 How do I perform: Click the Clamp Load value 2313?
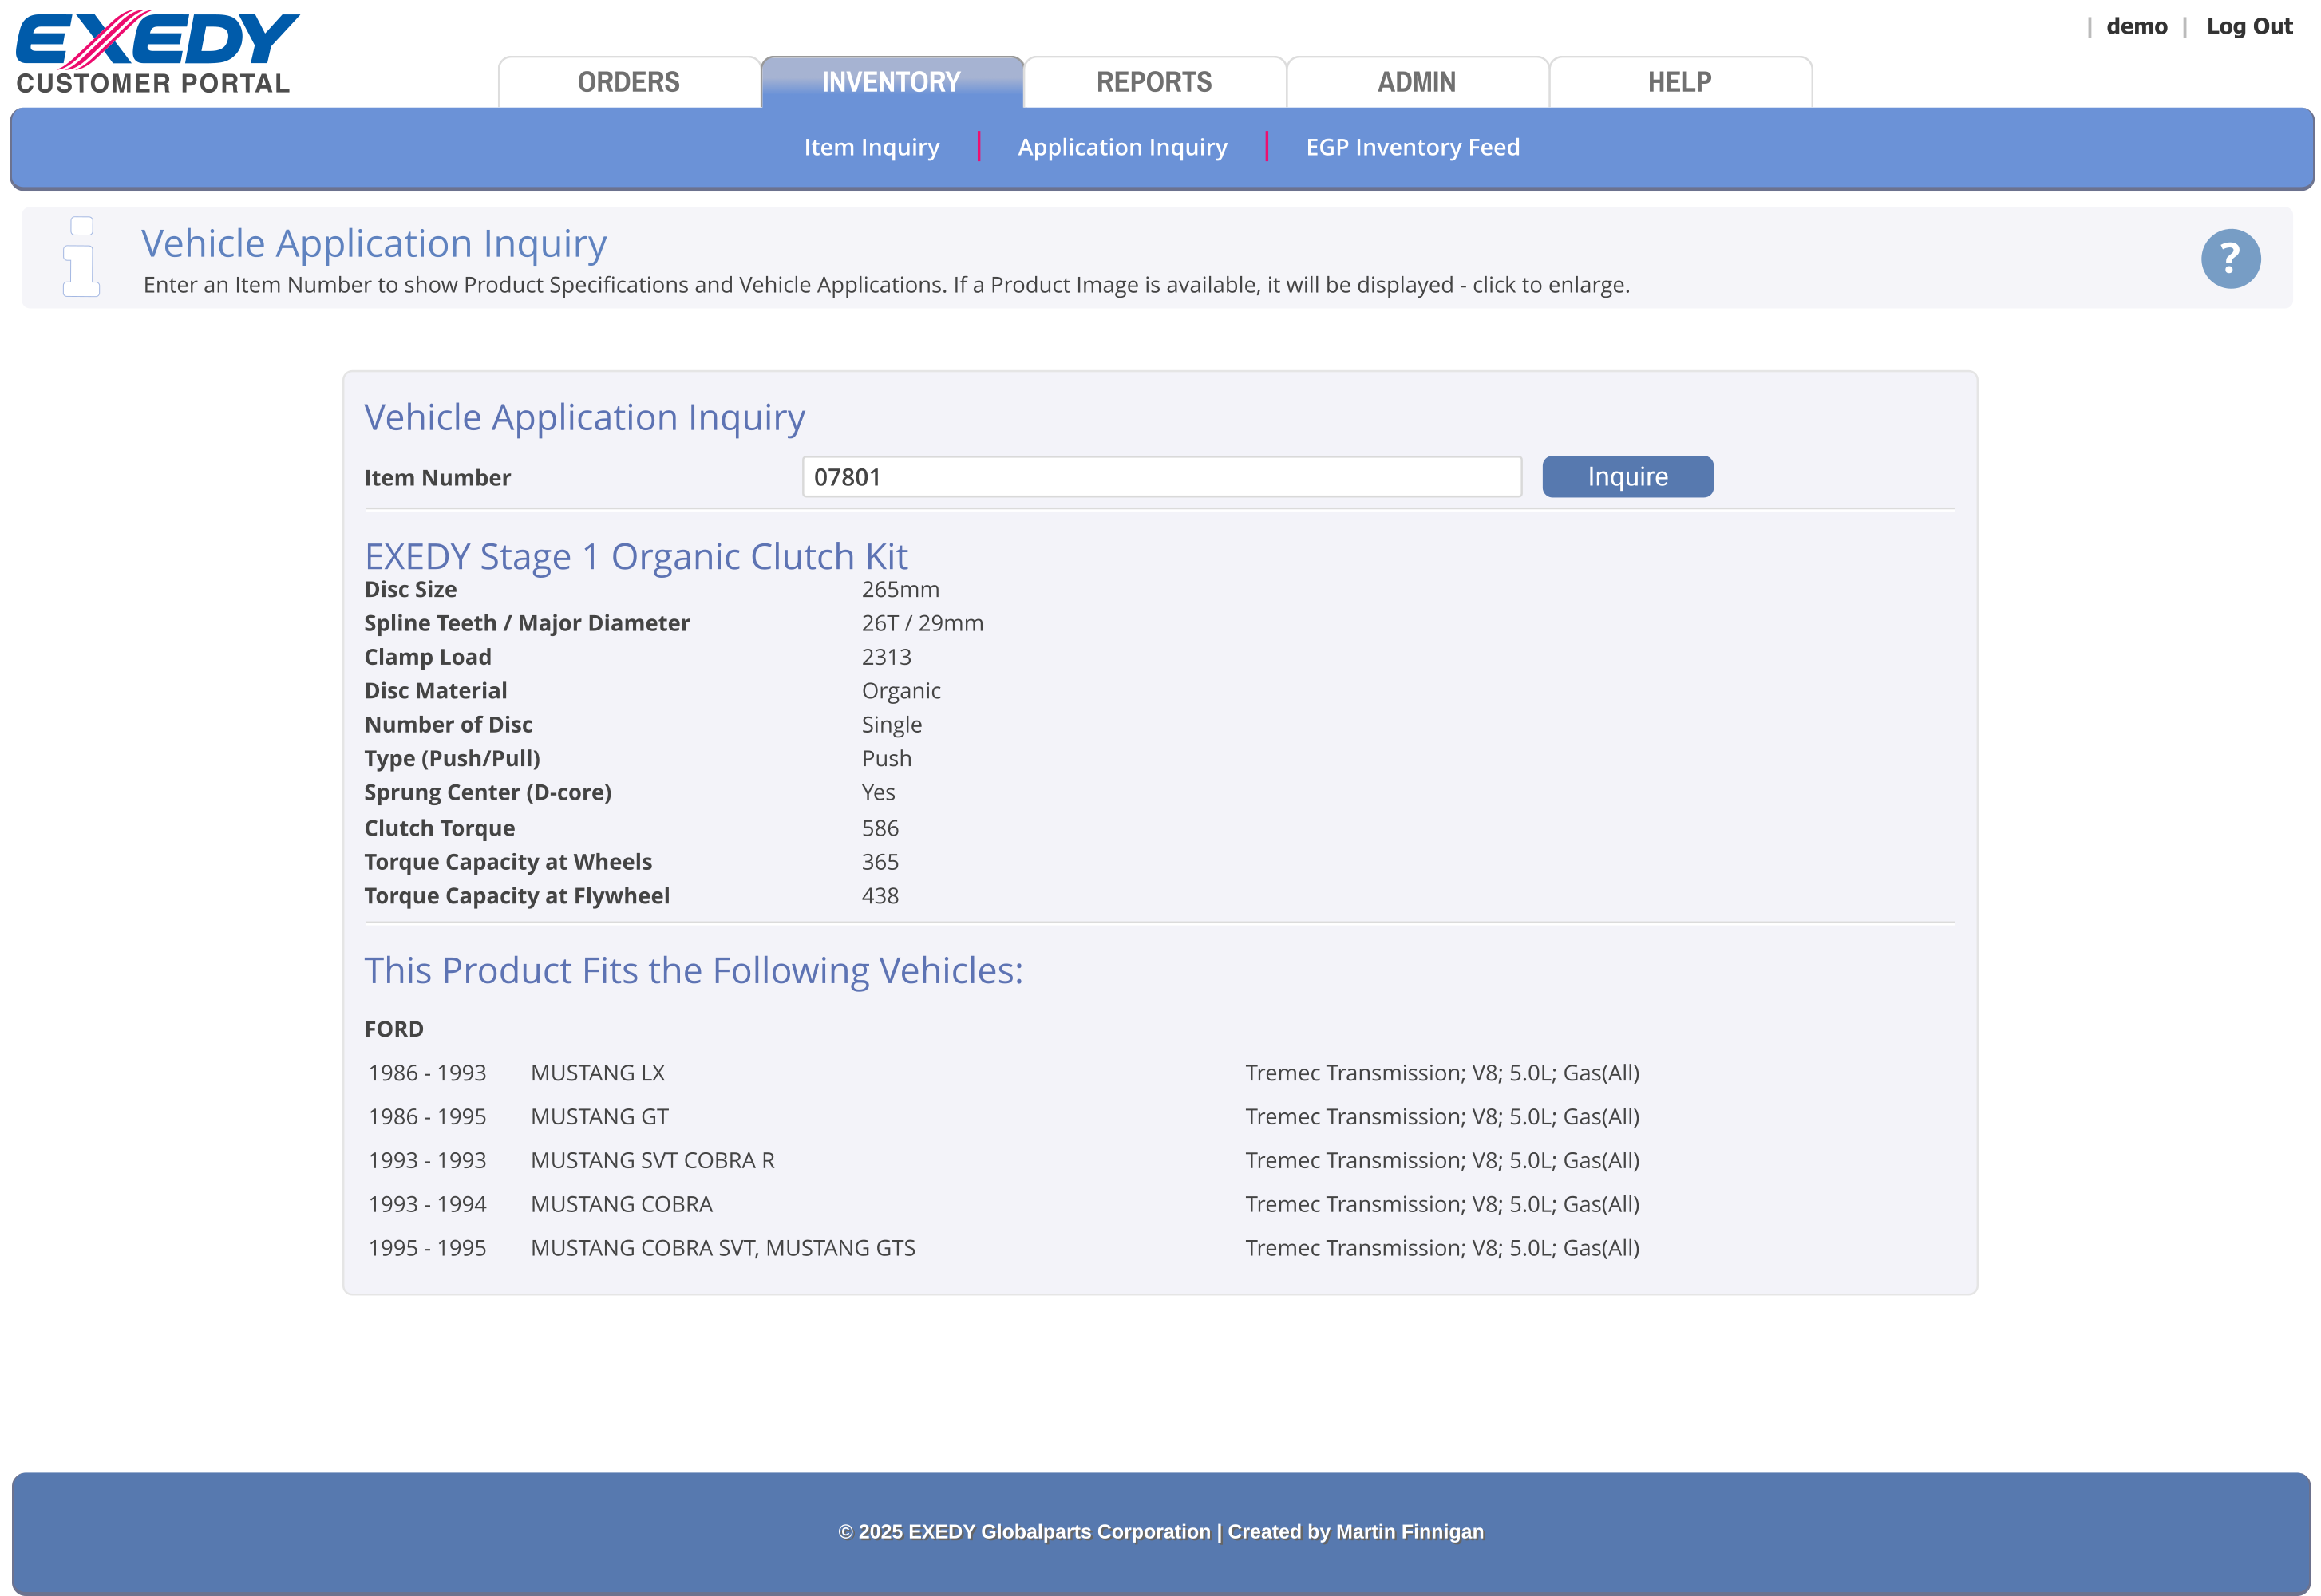tap(886, 658)
